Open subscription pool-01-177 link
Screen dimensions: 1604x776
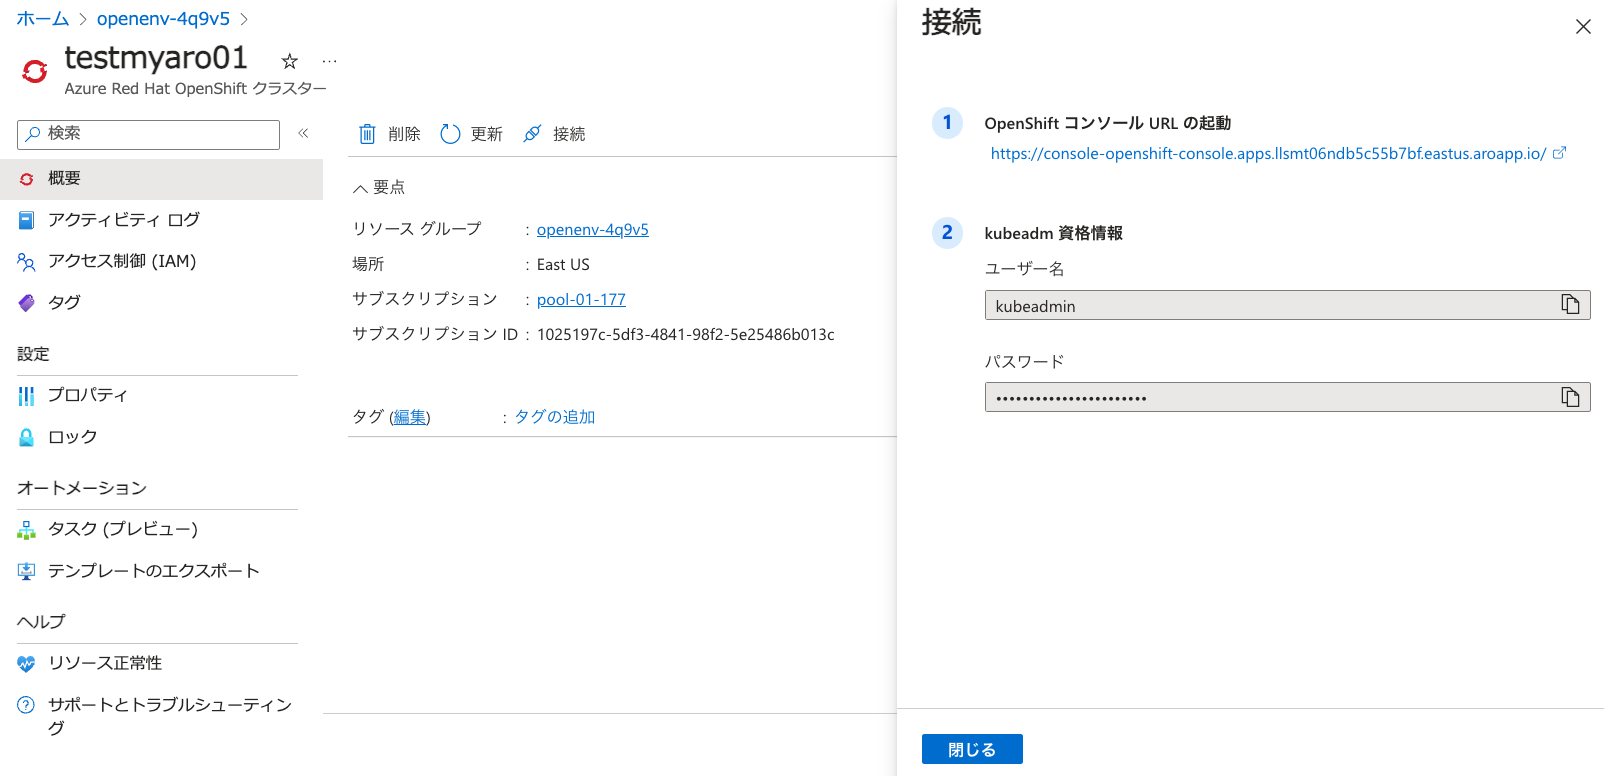pos(581,299)
